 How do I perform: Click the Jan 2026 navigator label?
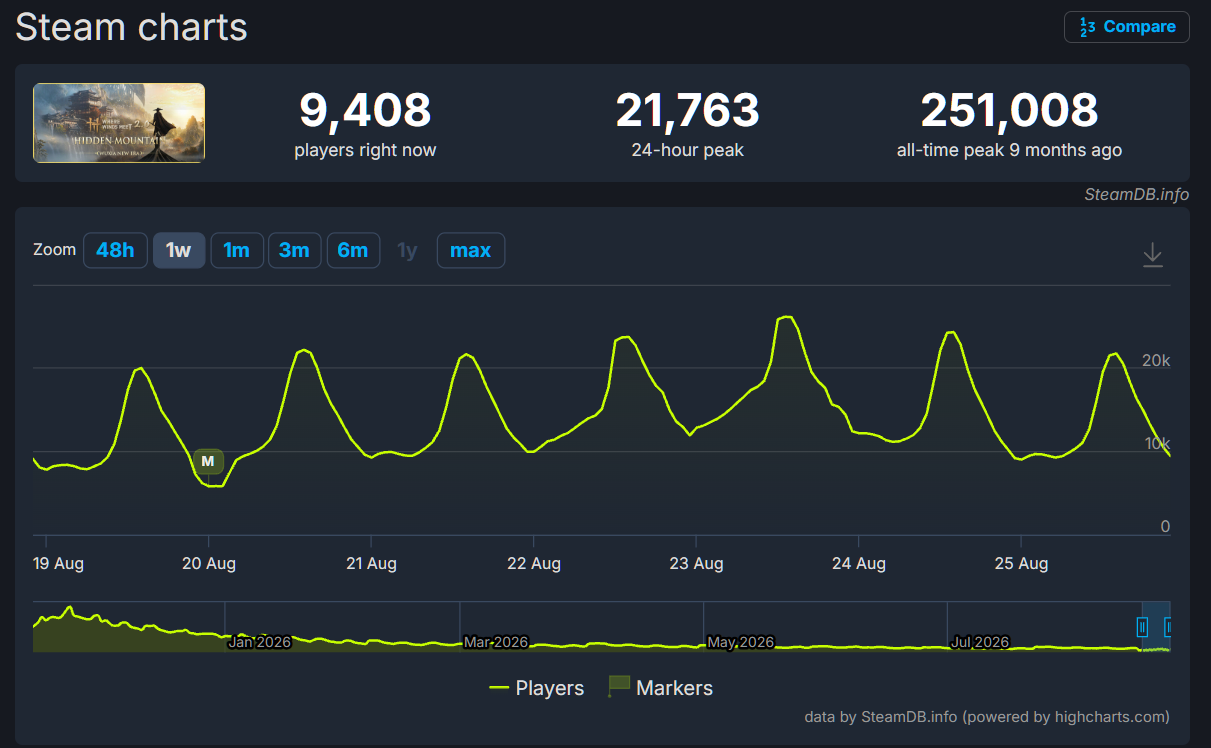[x=260, y=642]
